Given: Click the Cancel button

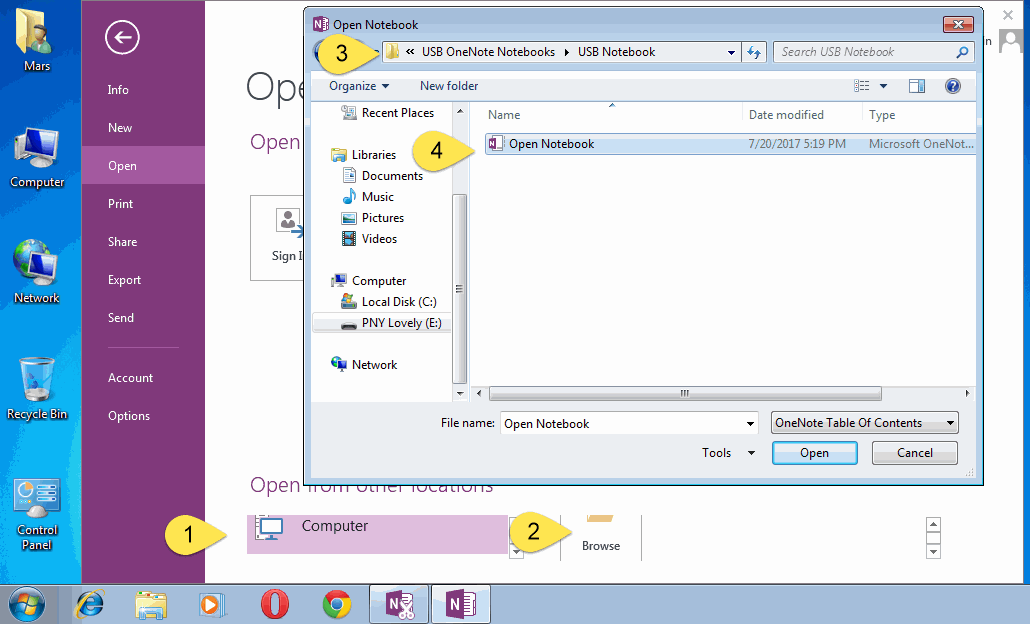Looking at the screenshot, I should [914, 453].
